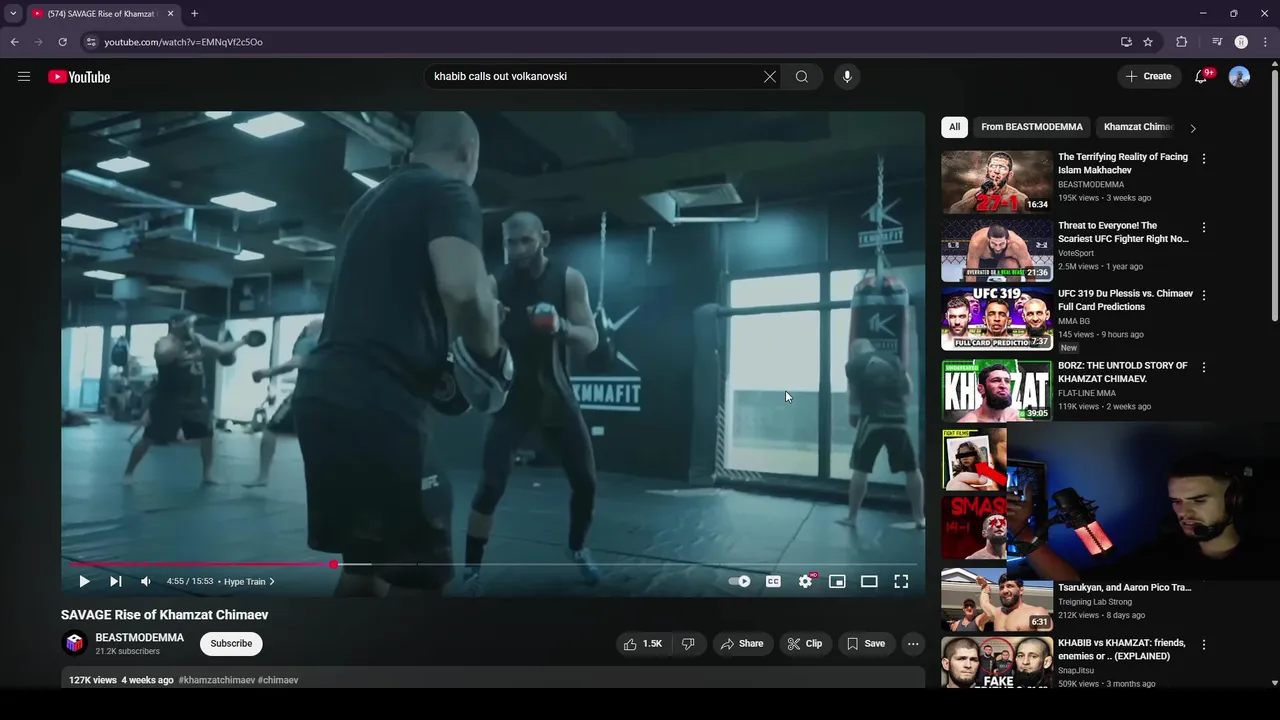Screen dimensions: 1280x720
Task: Clear the search box text
Action: point(770,77)
